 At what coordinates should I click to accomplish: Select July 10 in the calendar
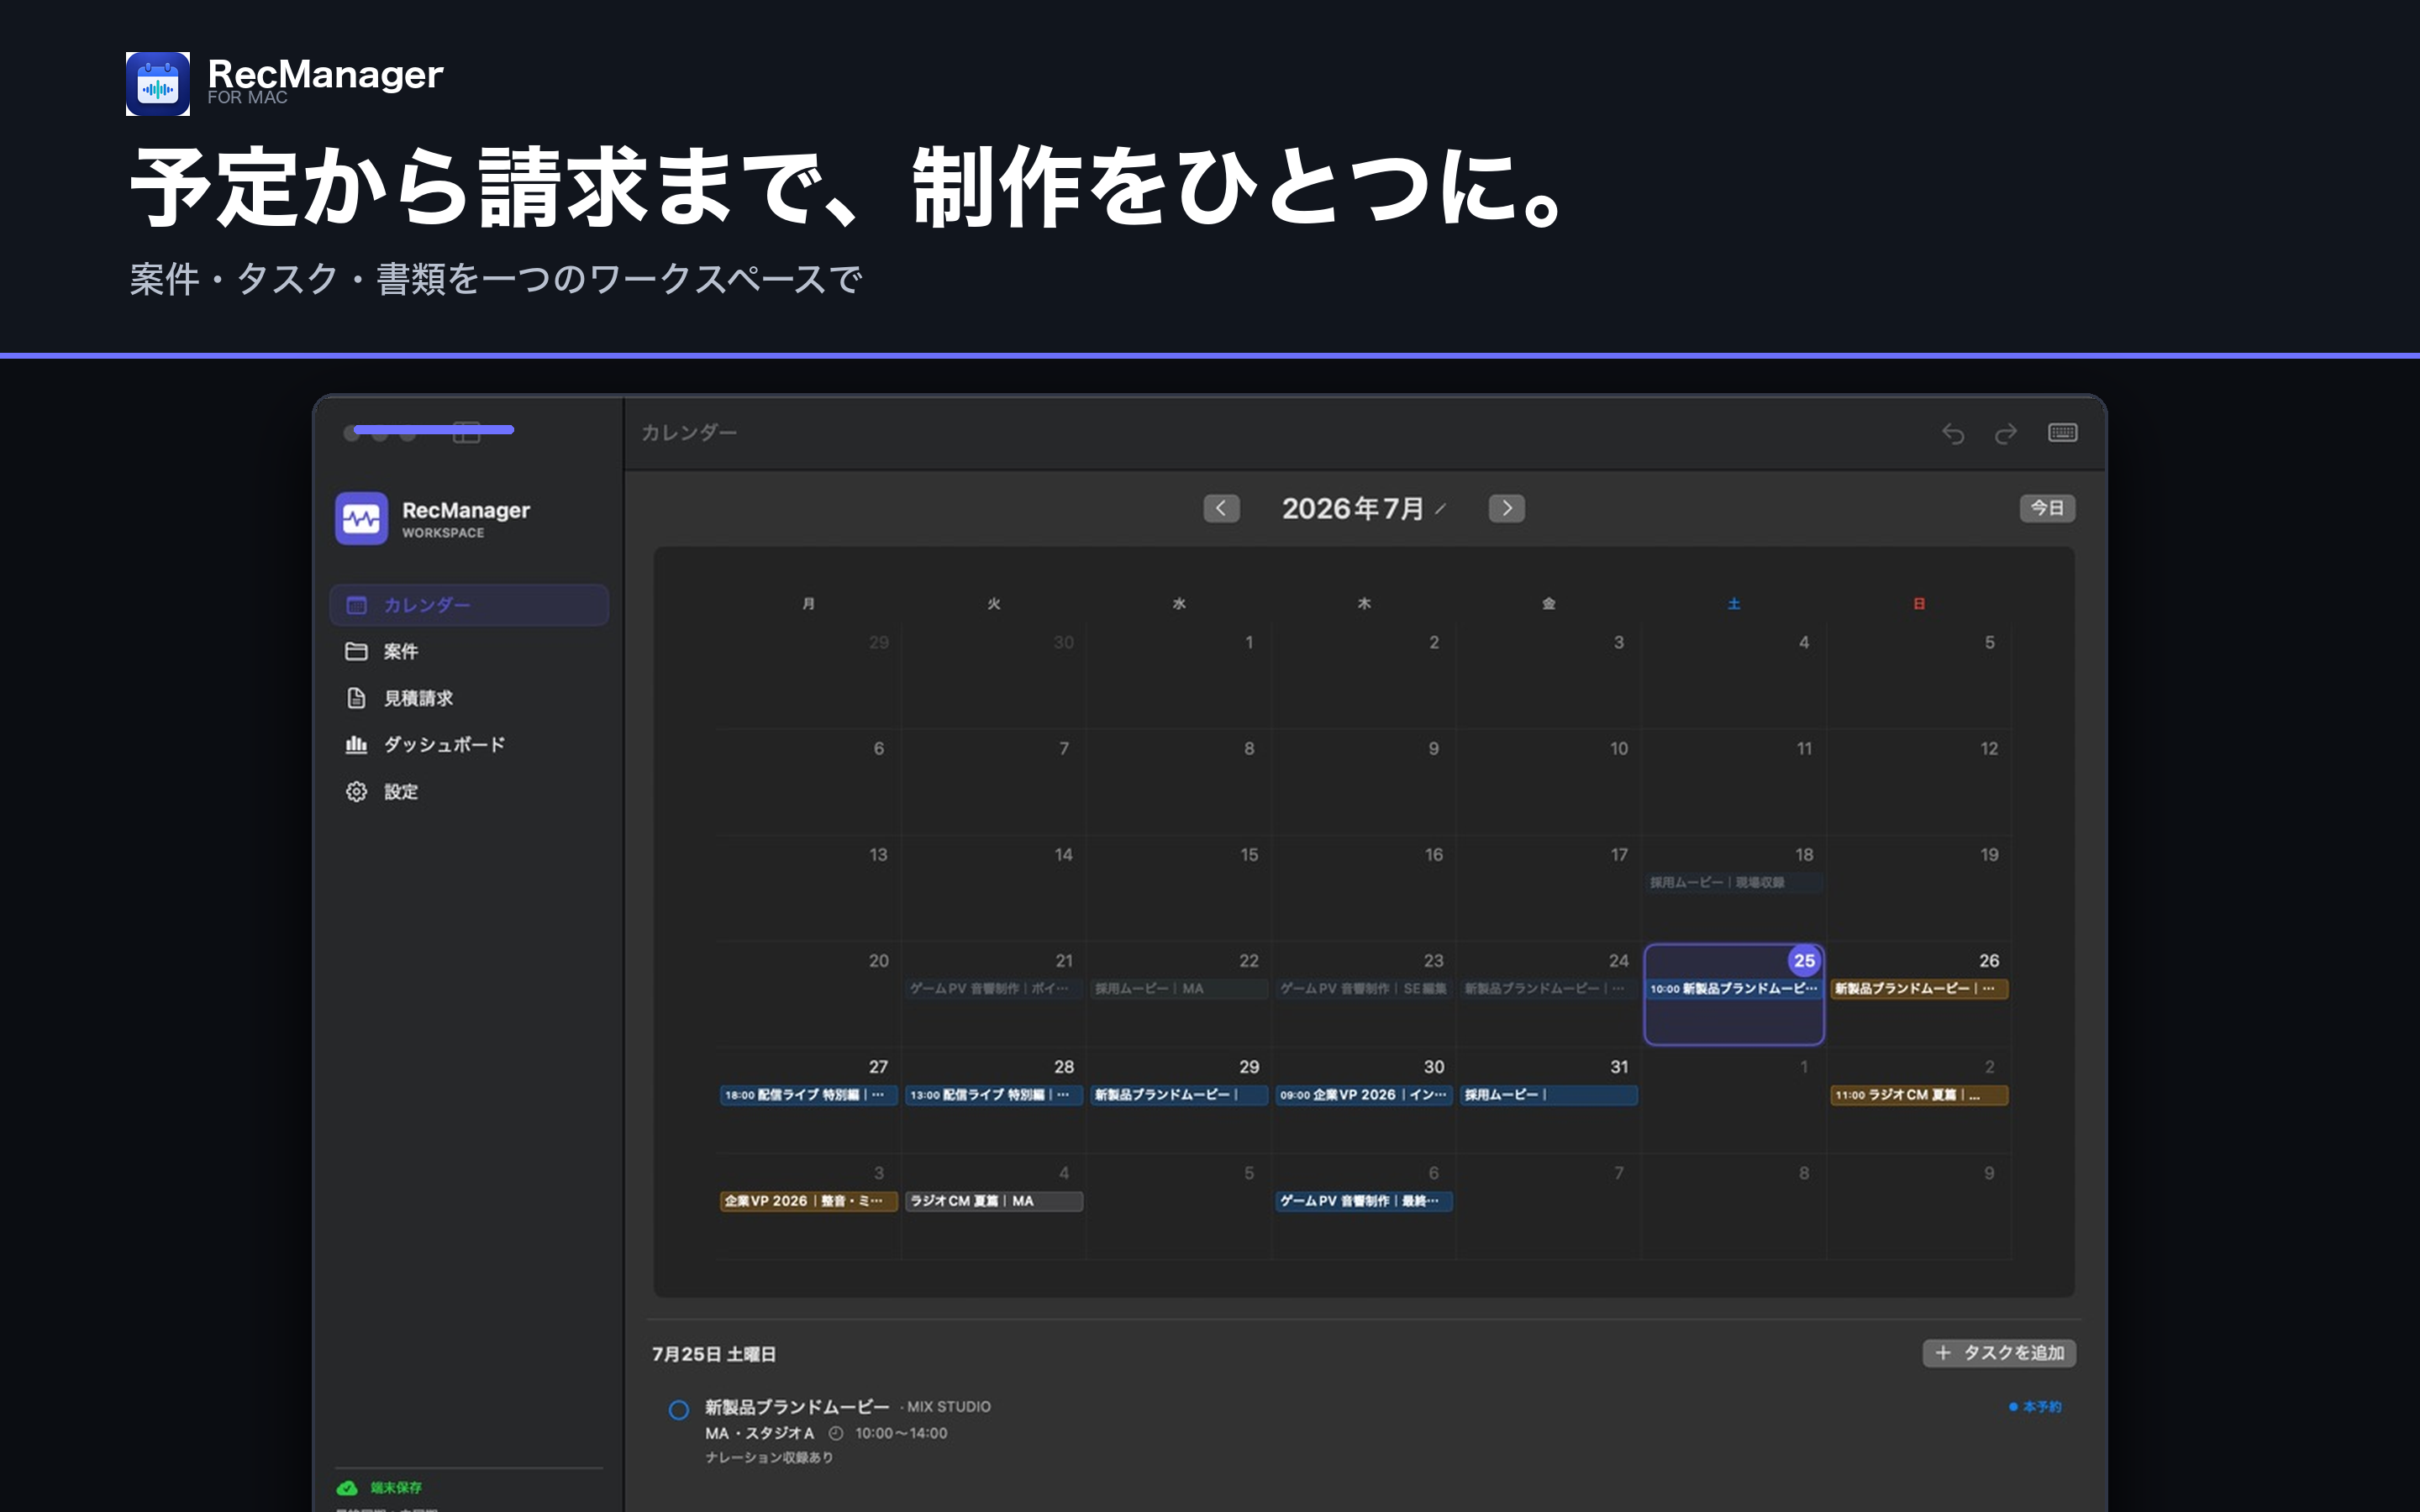tap(1619, 748)
